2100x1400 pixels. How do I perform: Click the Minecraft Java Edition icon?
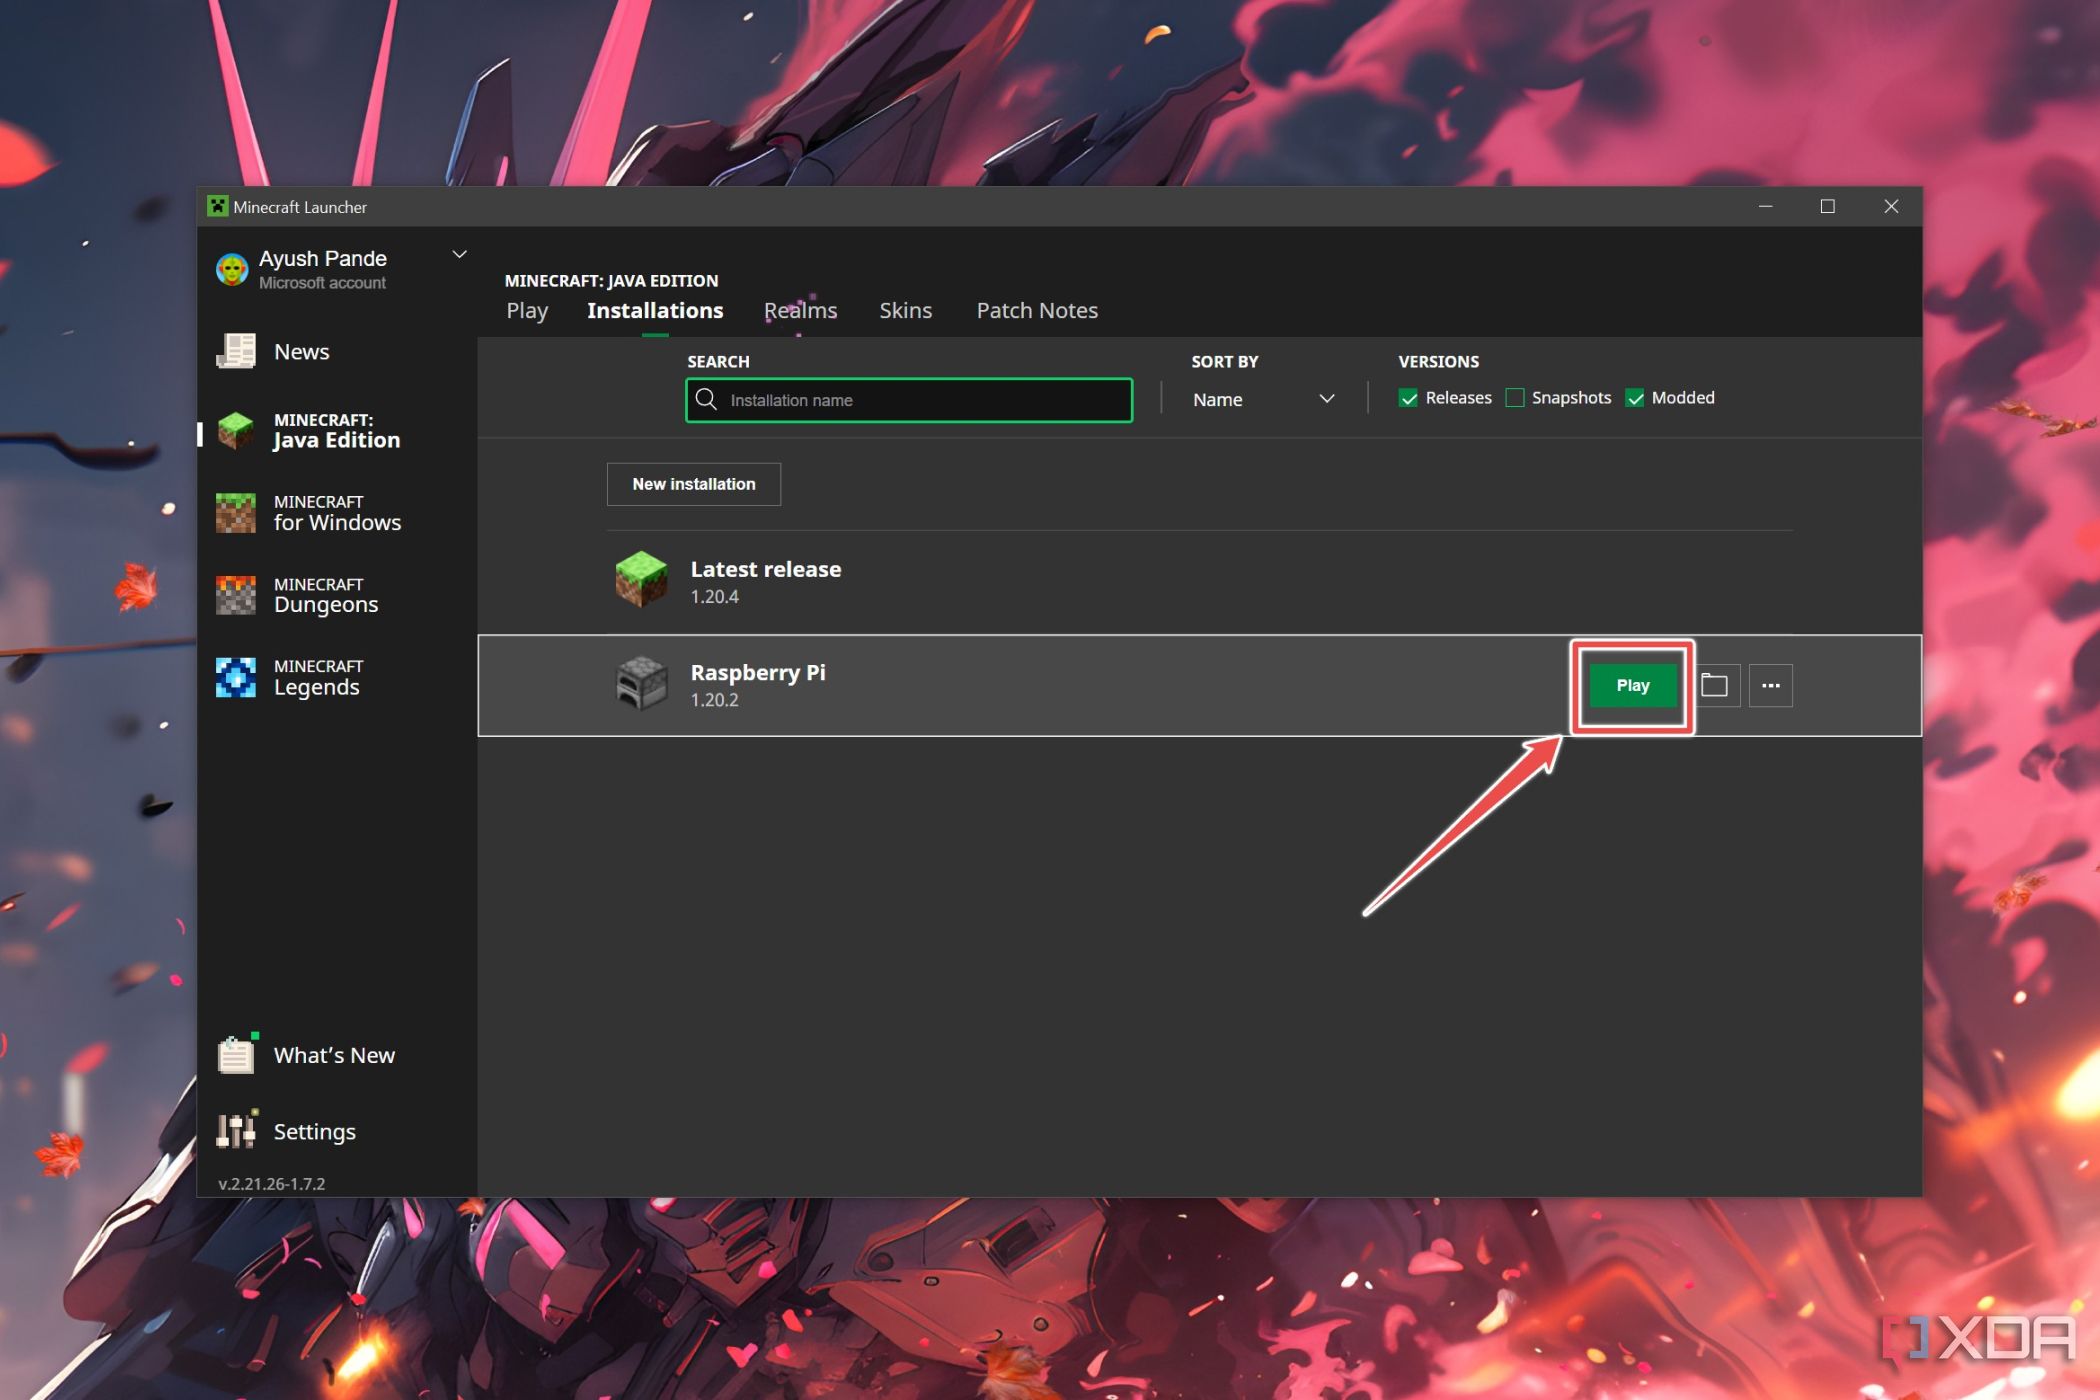[239, 430]
